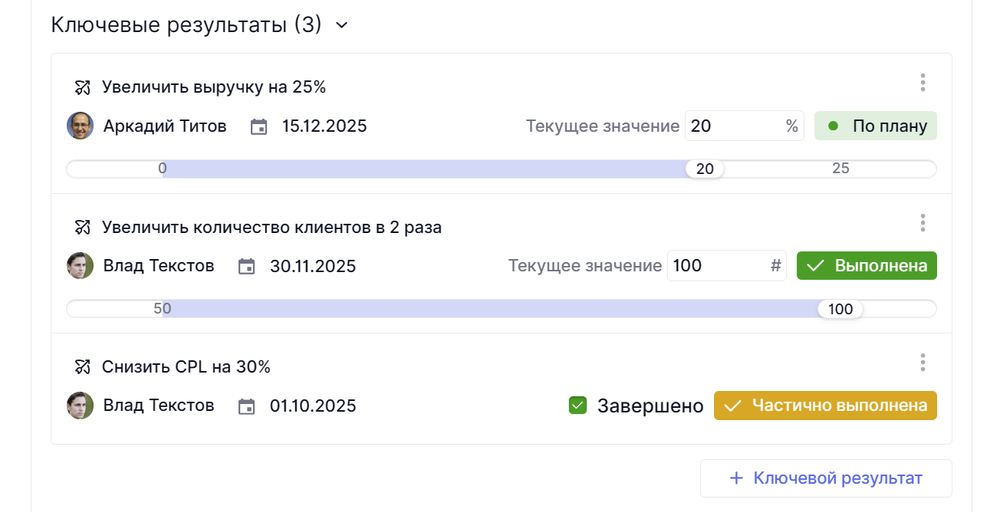Click the calendar icon next to 01.10.2025

click(x=247, y=406)
